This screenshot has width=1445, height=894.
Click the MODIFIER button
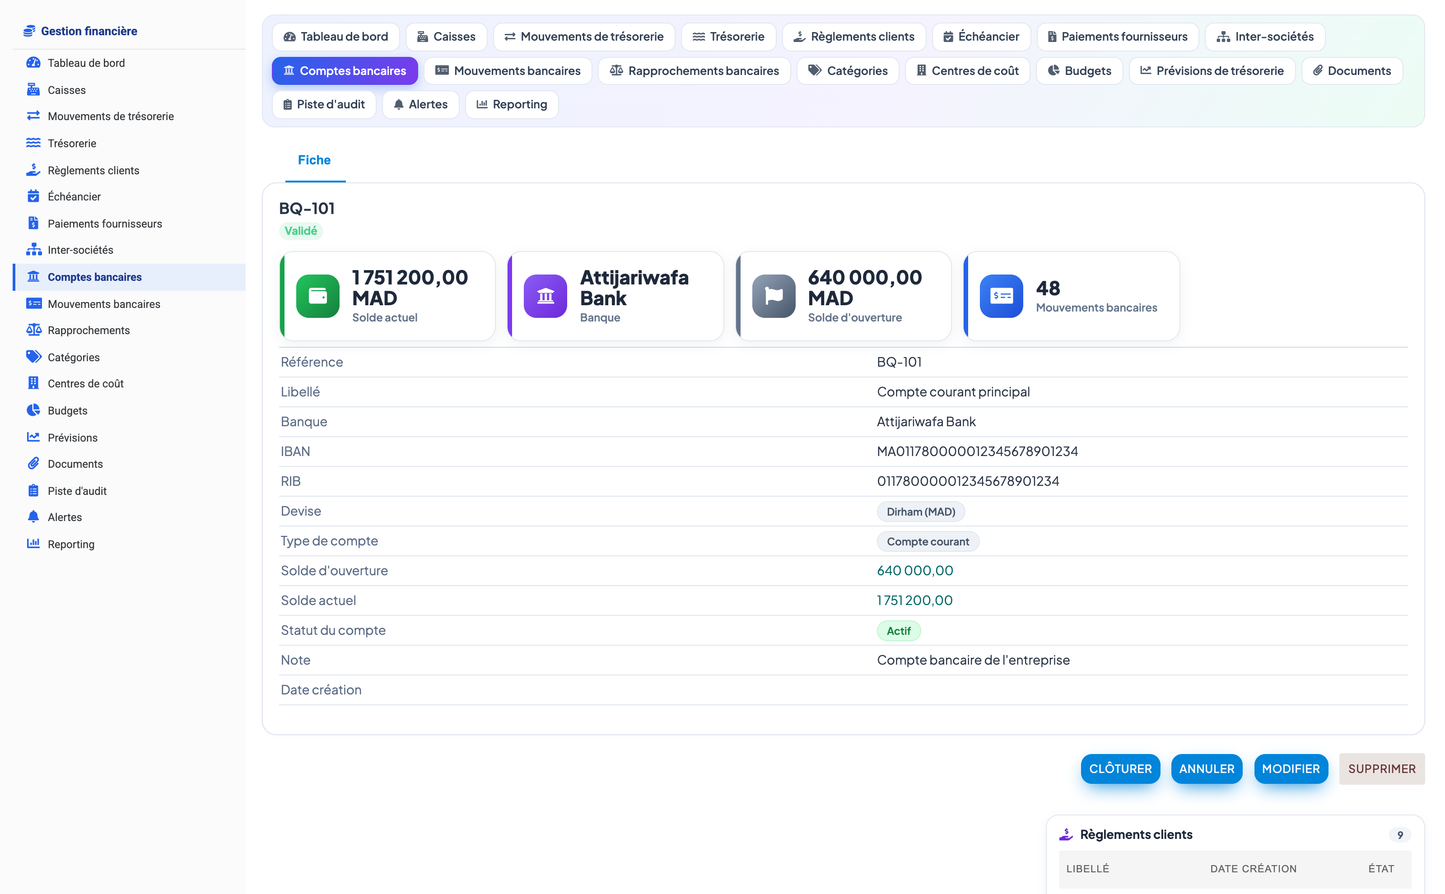click(x=1291, y=769)
